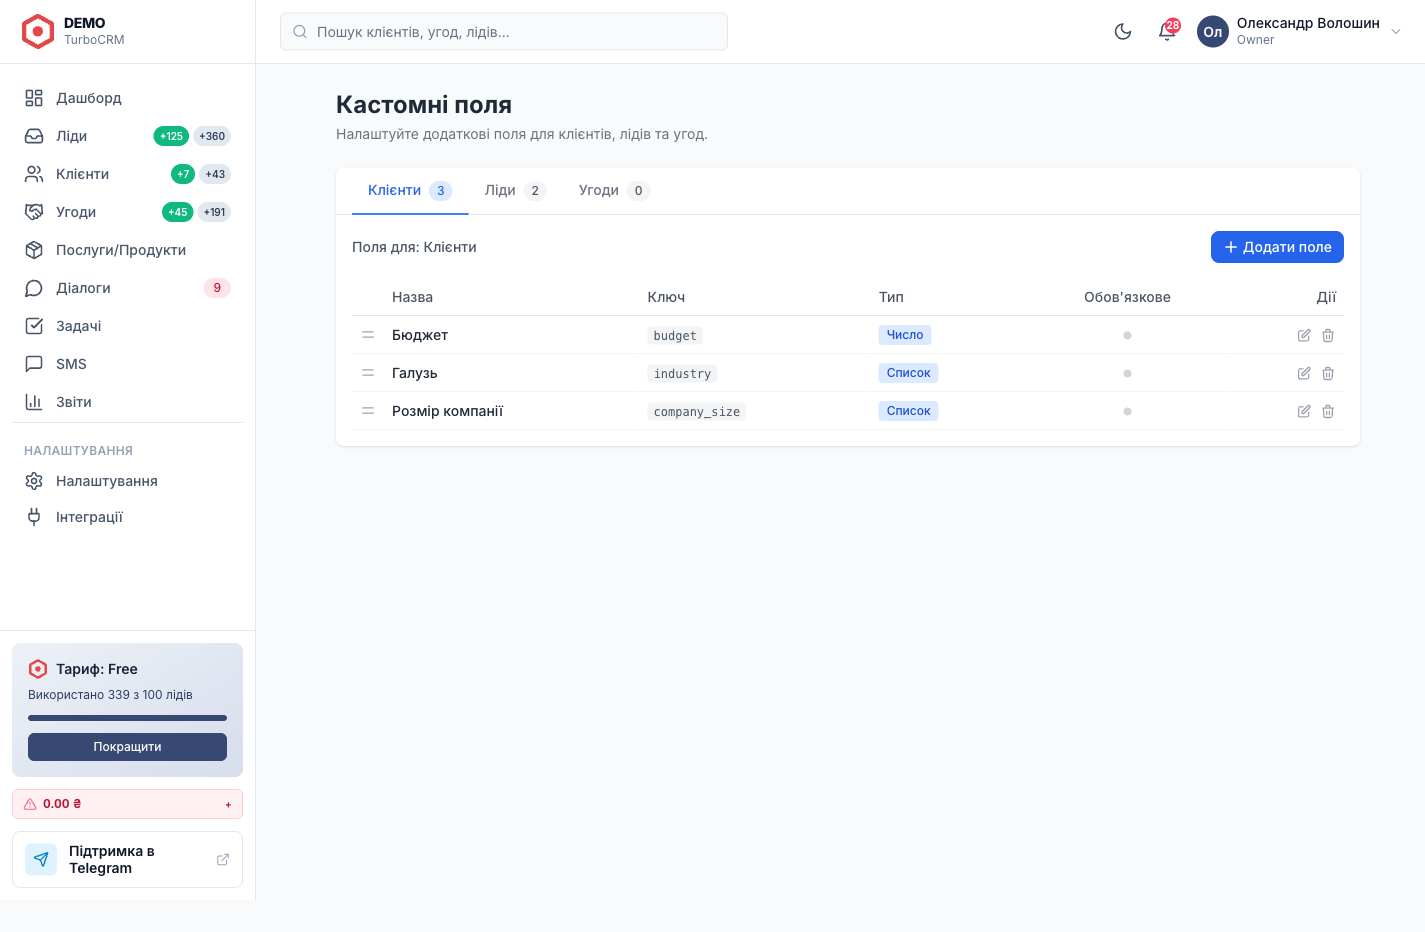Open Діалоги in the sidebar
The height and width of the screenshot is (932, 1425).
[127, 288]
